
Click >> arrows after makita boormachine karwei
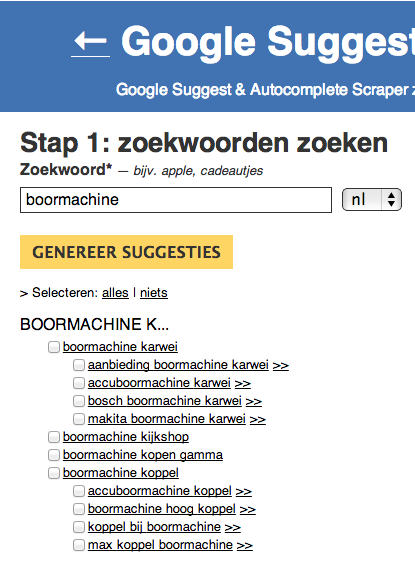coord(258,419)
